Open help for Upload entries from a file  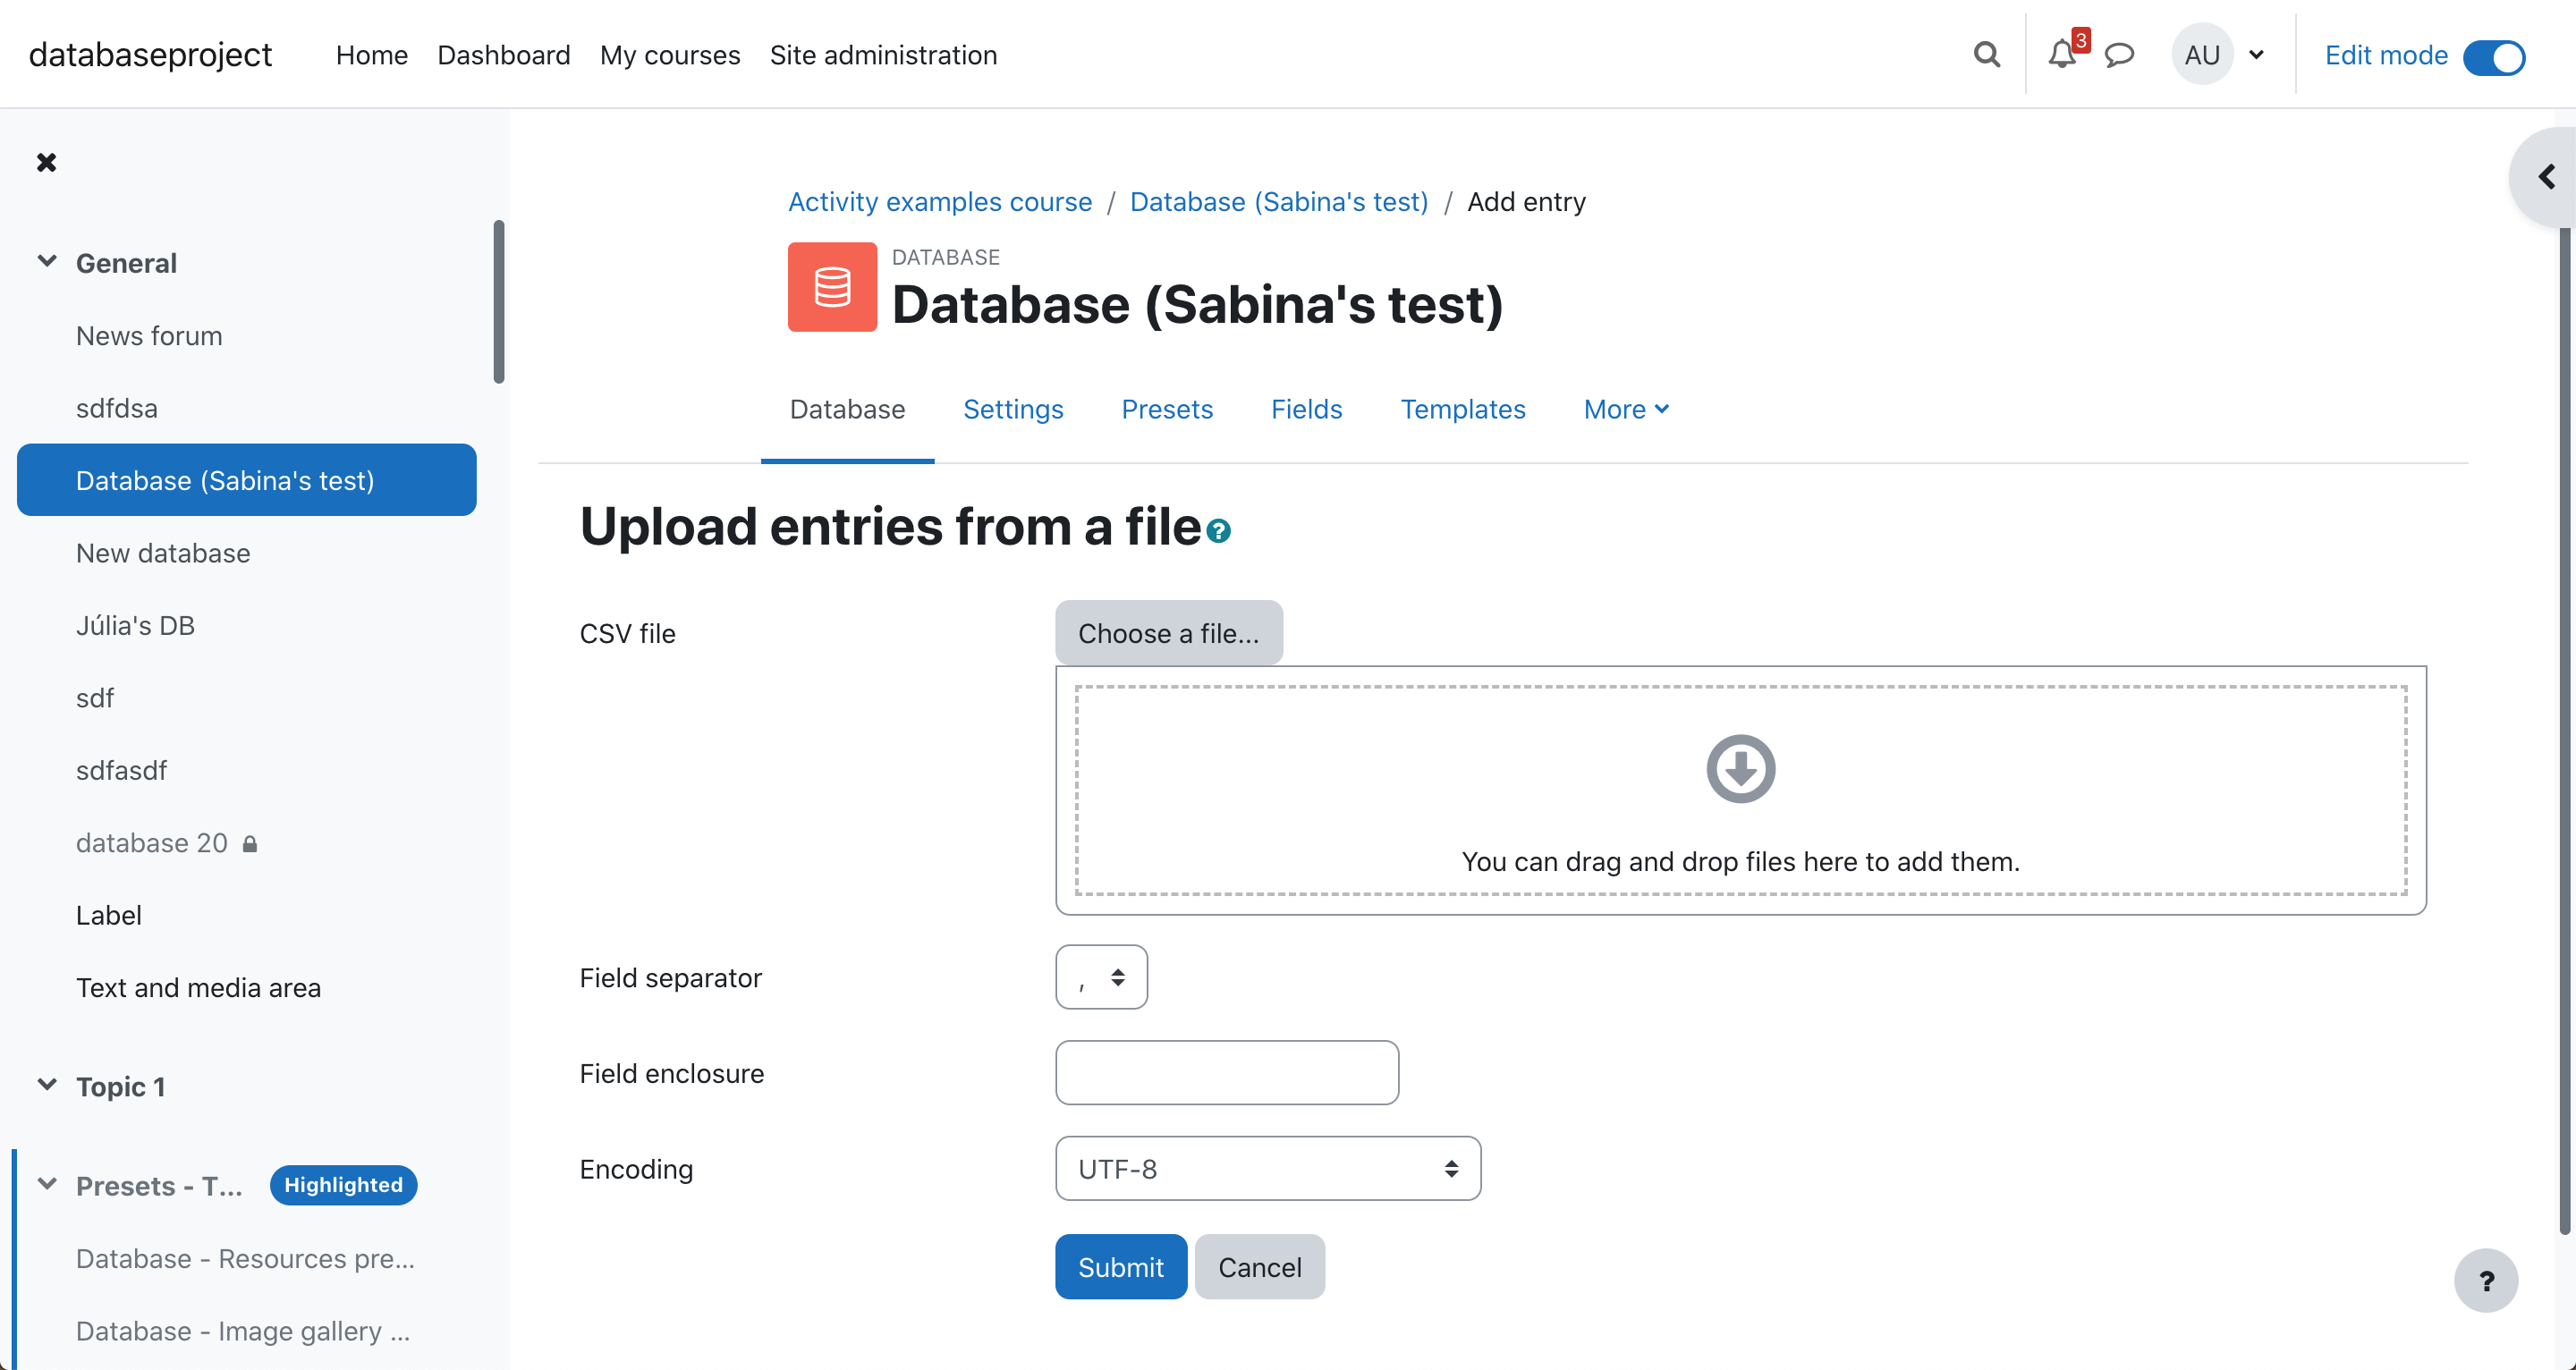pos(1218,531)
